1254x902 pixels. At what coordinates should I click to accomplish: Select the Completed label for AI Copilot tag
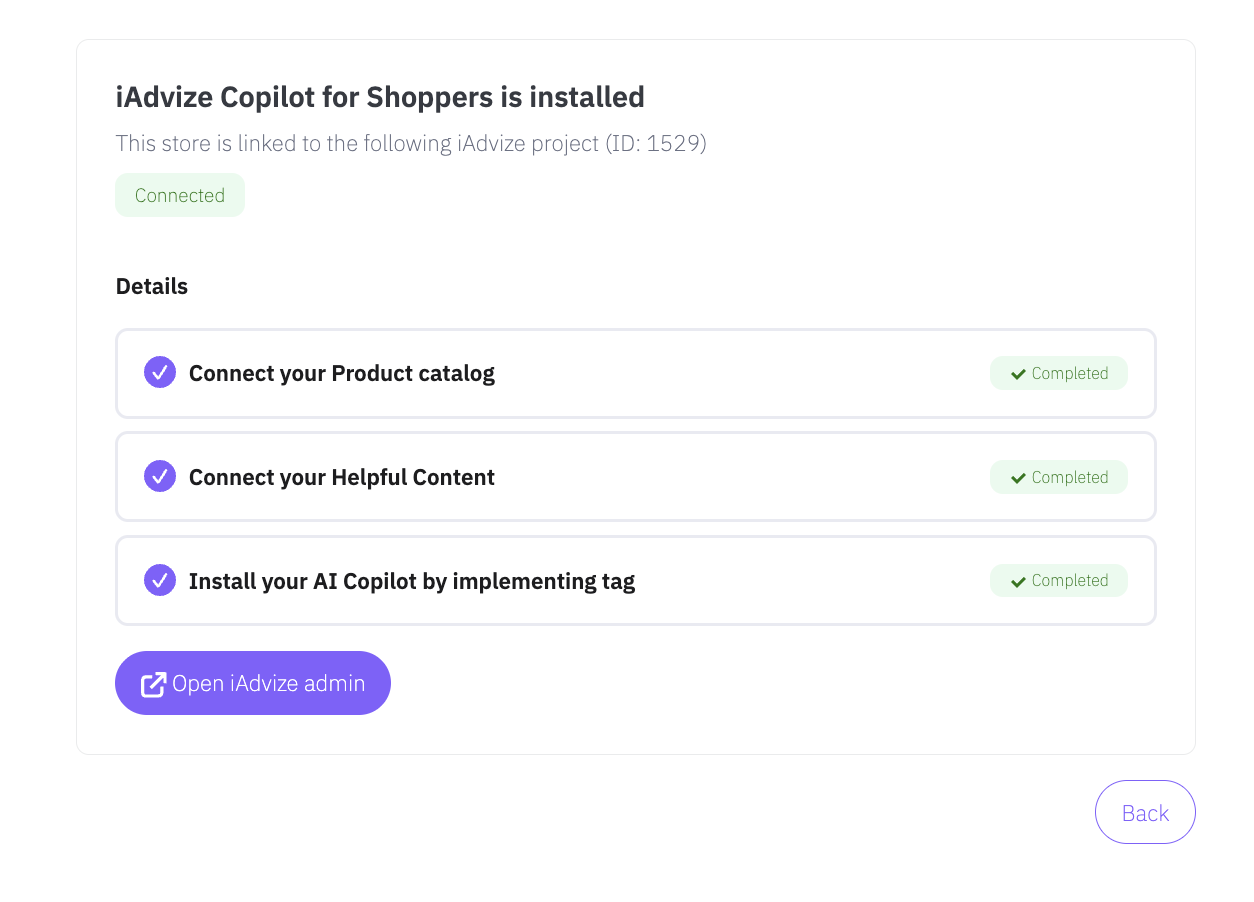coord(1069,580)
